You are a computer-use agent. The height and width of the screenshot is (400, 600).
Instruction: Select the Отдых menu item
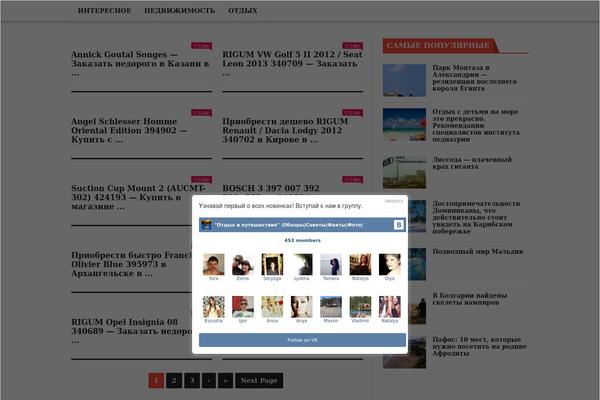click(x=242, y=10)
